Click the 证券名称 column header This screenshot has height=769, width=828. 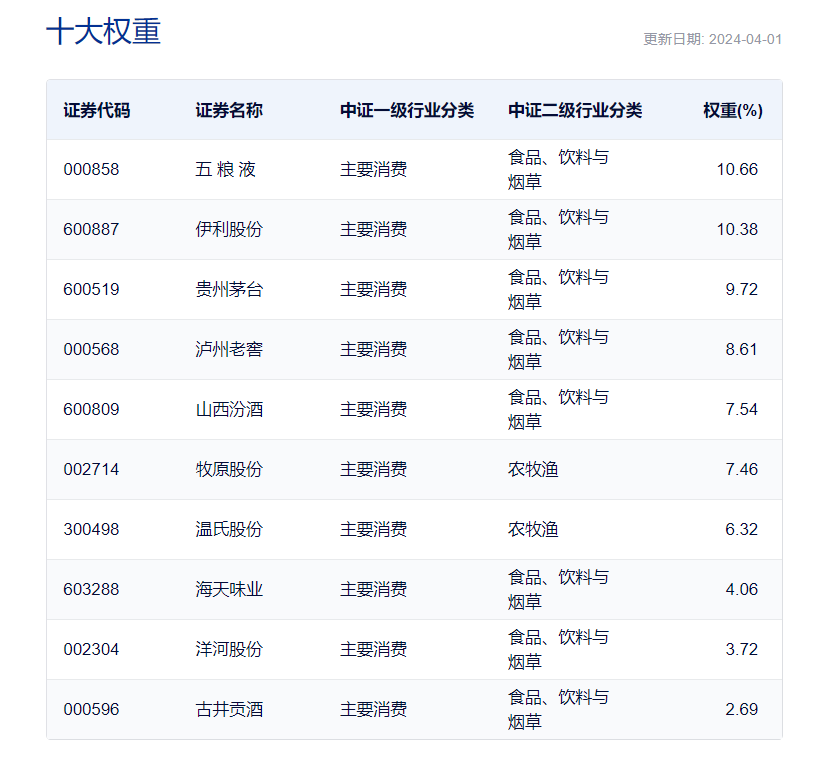(x=229, y=110)
